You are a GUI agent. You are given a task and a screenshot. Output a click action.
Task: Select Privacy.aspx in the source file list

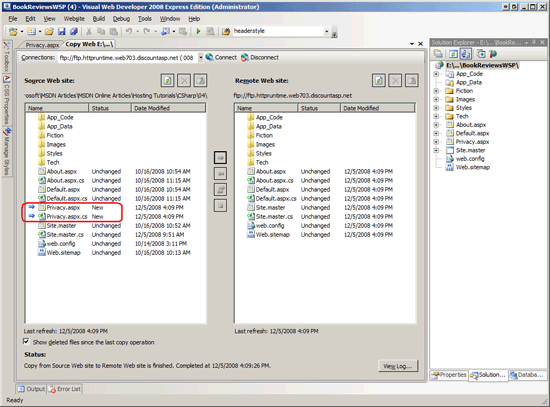click(63, 207)
